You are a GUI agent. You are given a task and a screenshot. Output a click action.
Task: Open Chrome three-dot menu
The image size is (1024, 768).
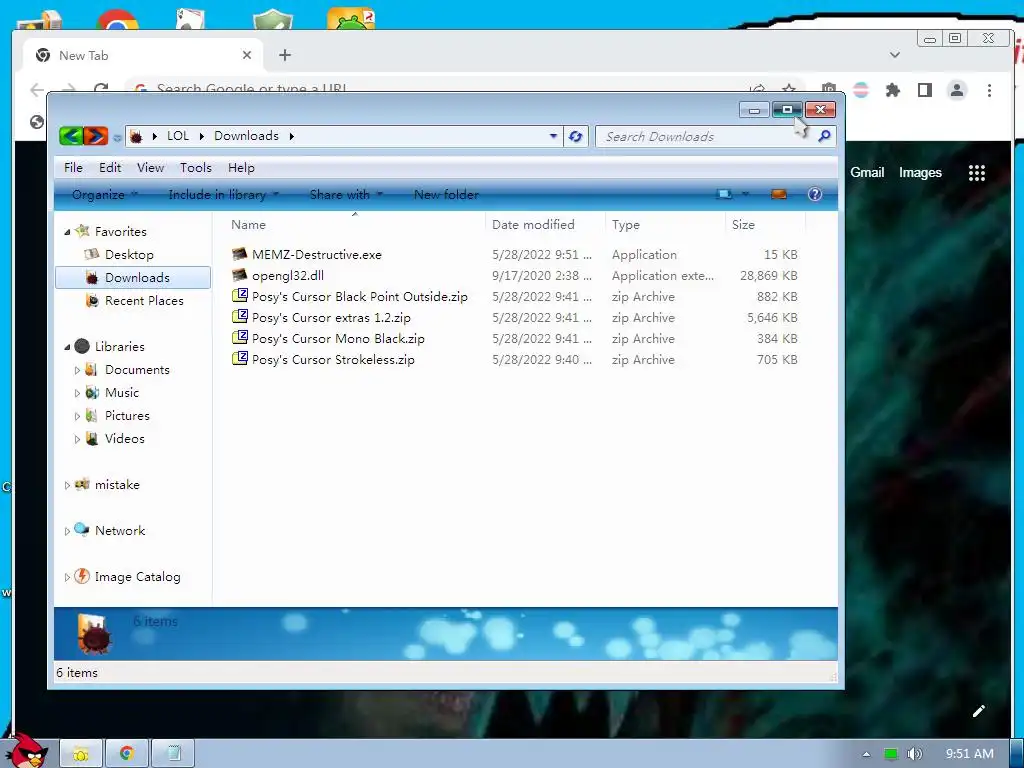coord(989,90)
